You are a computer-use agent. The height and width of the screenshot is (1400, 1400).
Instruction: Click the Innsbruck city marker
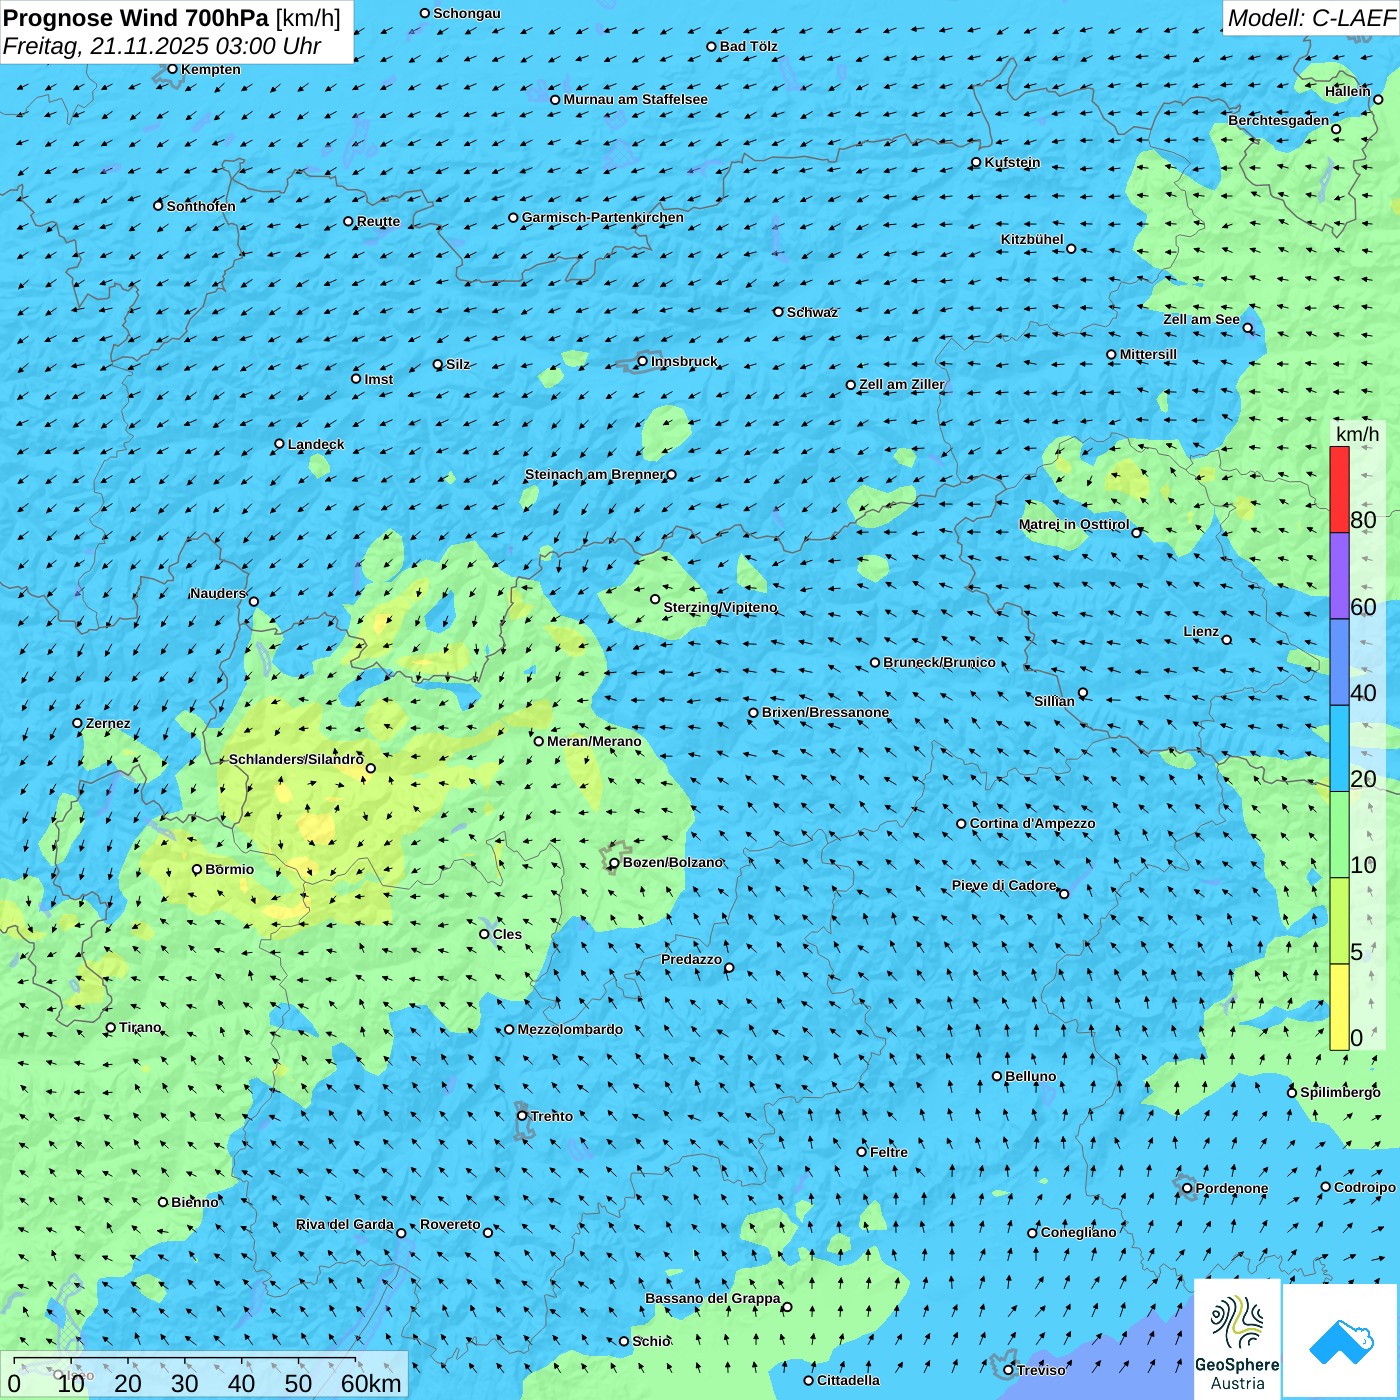point(643,361)
